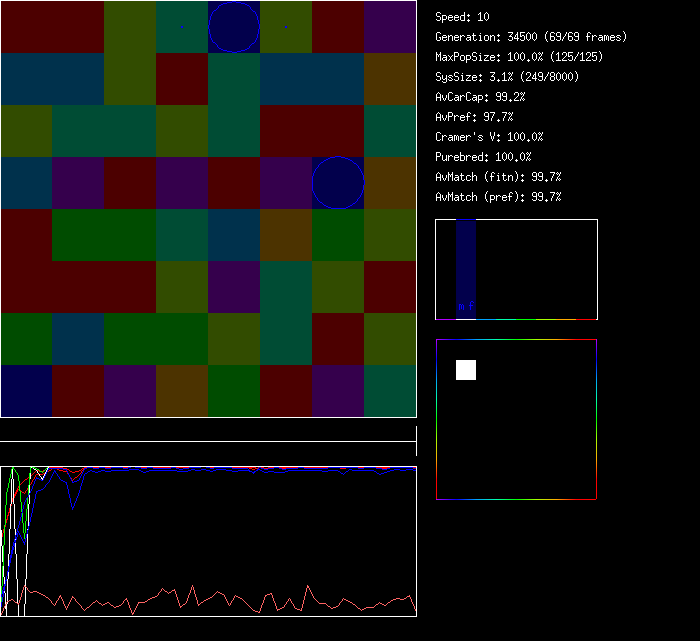Pick the navy cell in the grid's bottom-left corner

tap(26, 390)
